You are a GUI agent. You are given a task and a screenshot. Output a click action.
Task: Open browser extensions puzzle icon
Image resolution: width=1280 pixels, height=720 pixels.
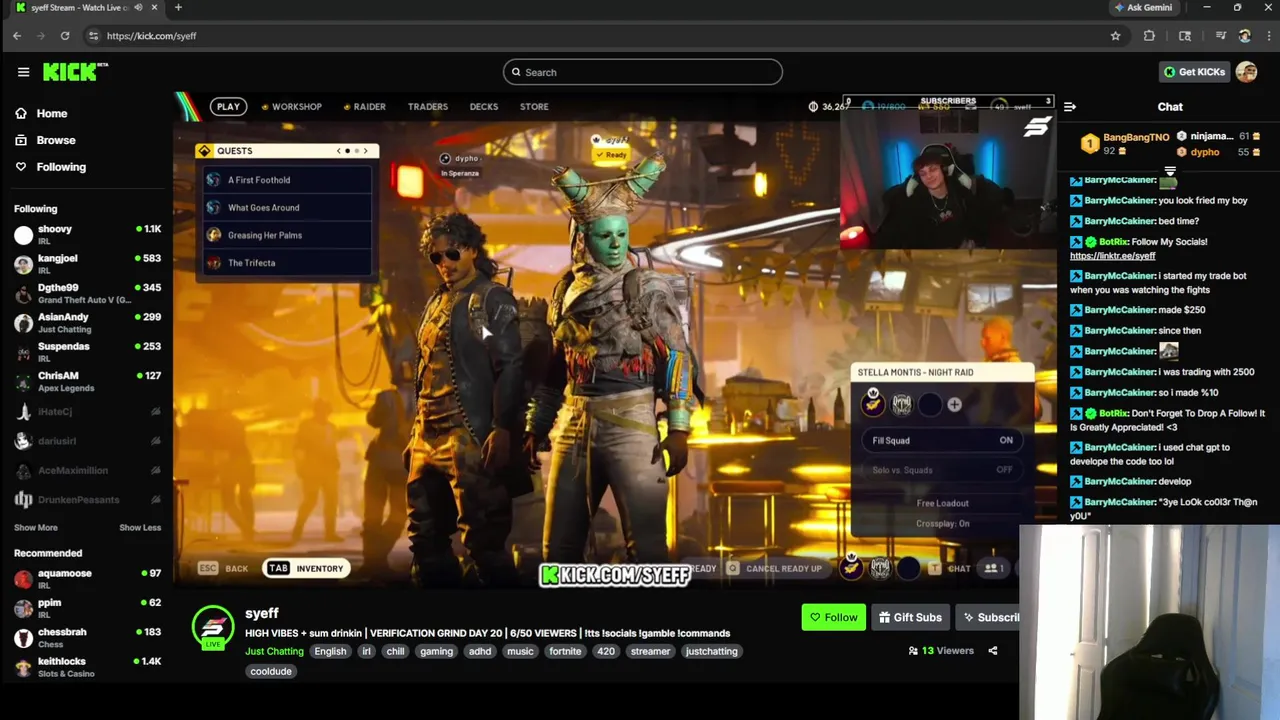pyautogui.click(x=1149, y=36)
